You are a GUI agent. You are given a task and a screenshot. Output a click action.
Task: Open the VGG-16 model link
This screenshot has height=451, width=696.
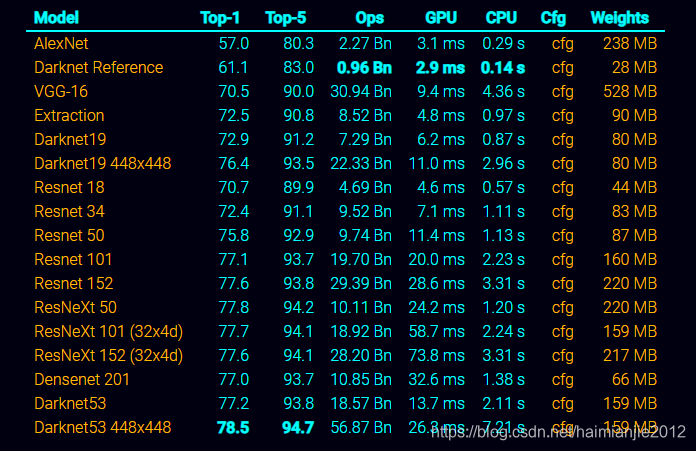click(61, 91)
